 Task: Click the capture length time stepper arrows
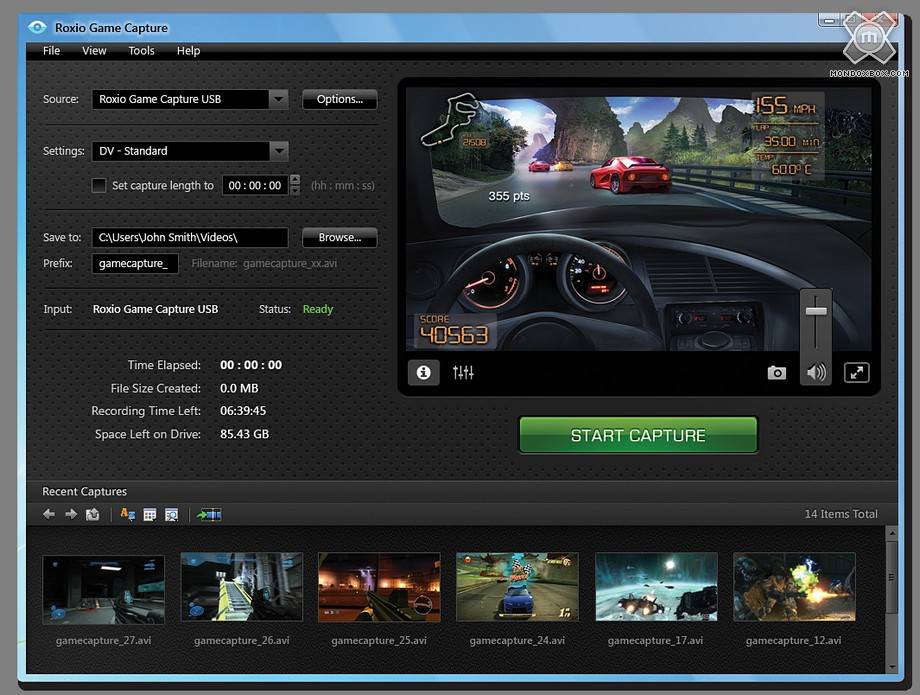pyautogui.click(x=293, y=185)
